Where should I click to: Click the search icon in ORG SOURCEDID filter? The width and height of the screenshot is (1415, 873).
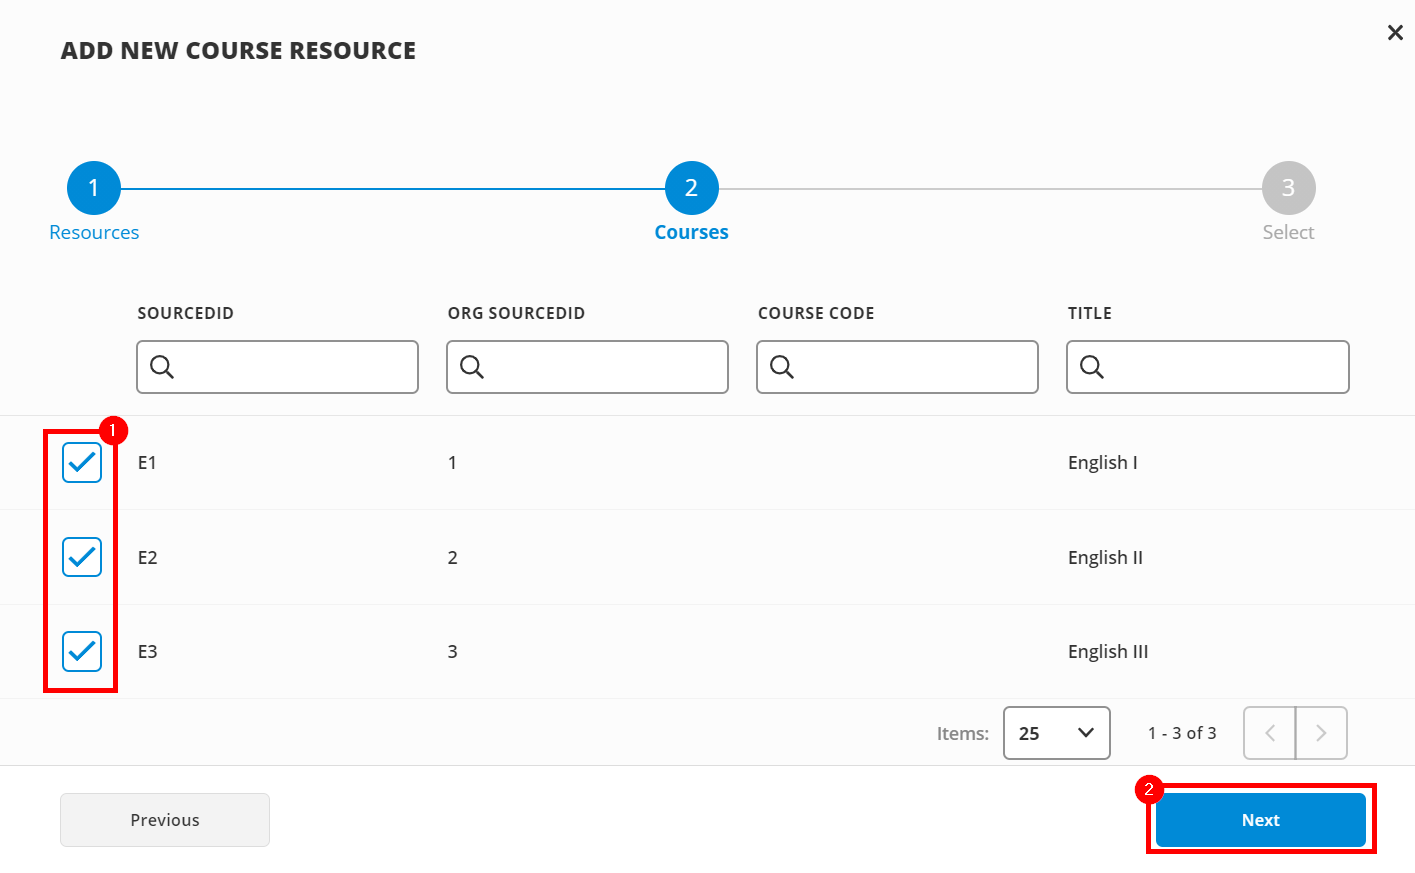tap(472, 367)
